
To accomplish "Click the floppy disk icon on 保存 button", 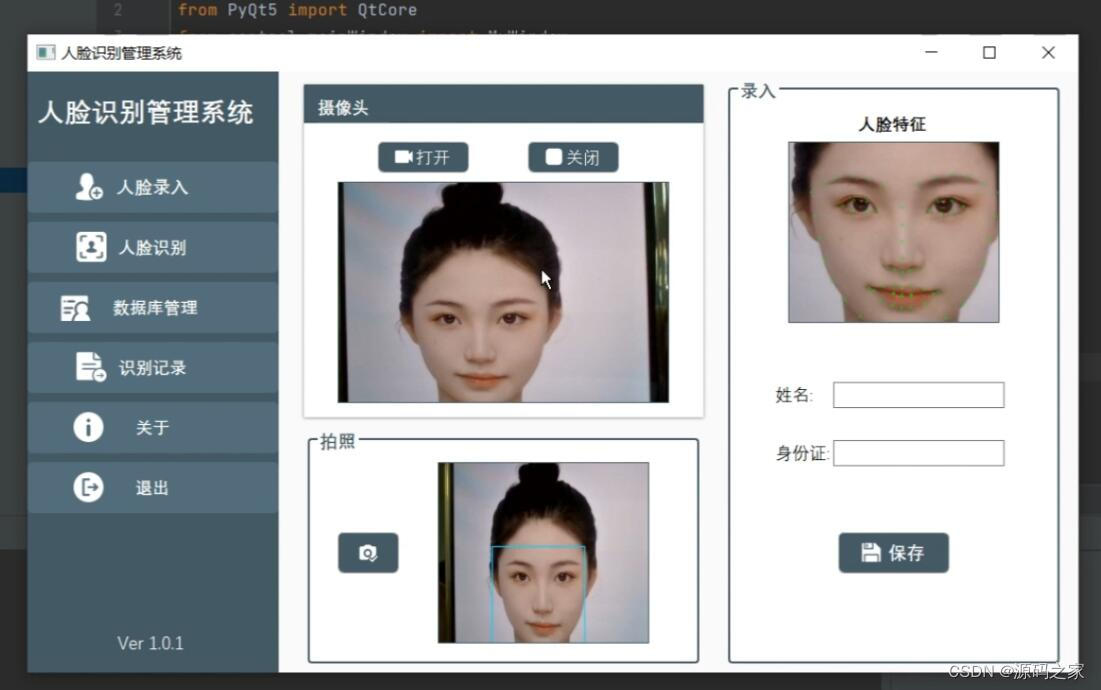I will click(x=869, y=552).
